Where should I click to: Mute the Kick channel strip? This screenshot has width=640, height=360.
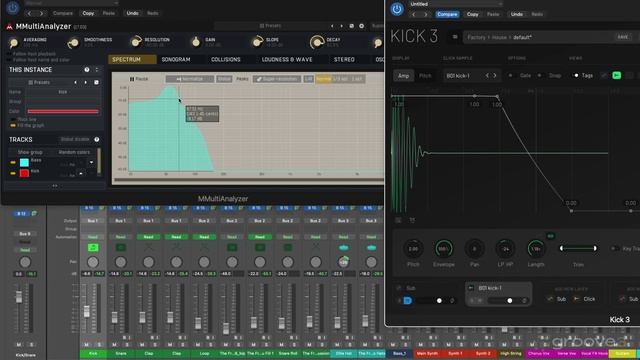coord(87,345)
